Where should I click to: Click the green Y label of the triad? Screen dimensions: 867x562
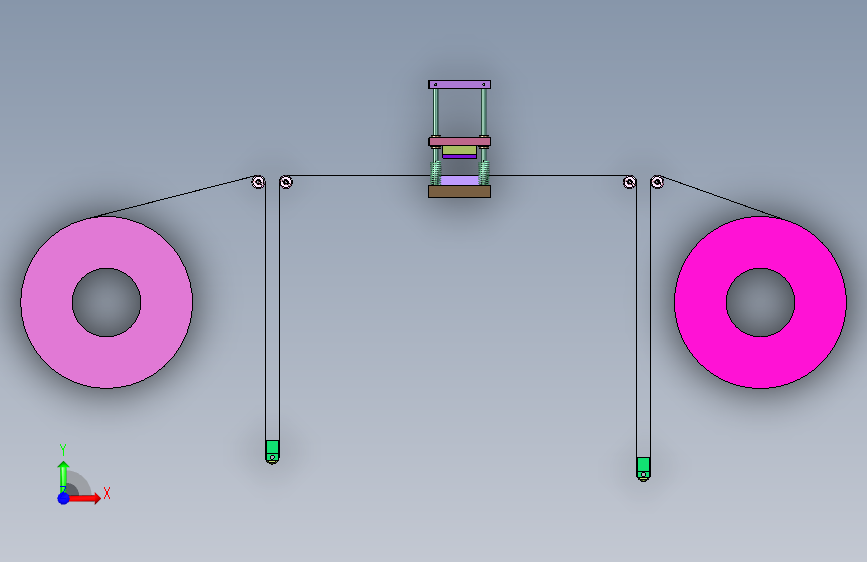[x=63, y=450]
